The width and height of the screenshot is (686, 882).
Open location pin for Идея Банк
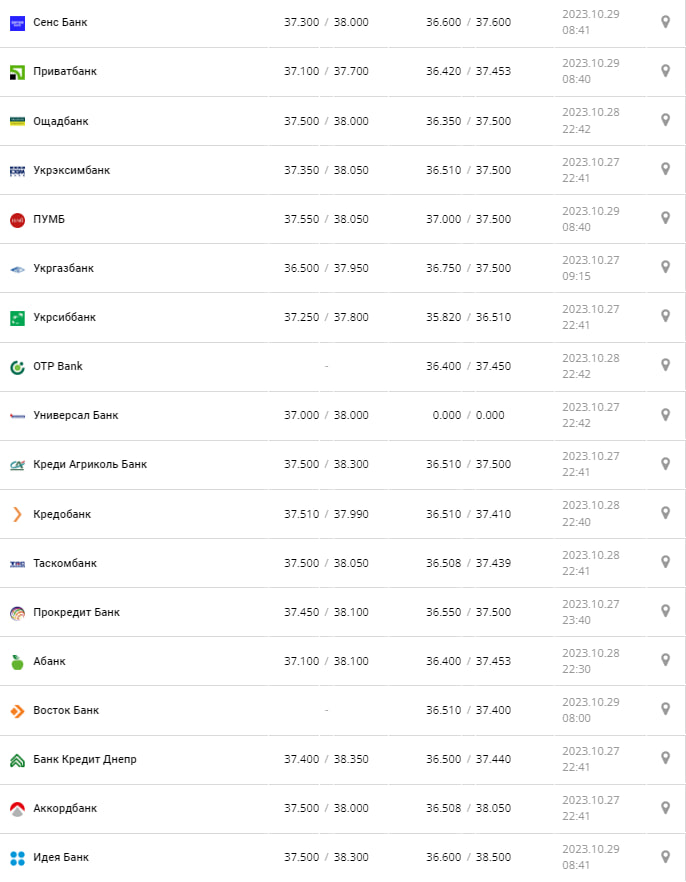tap(665, 856)
